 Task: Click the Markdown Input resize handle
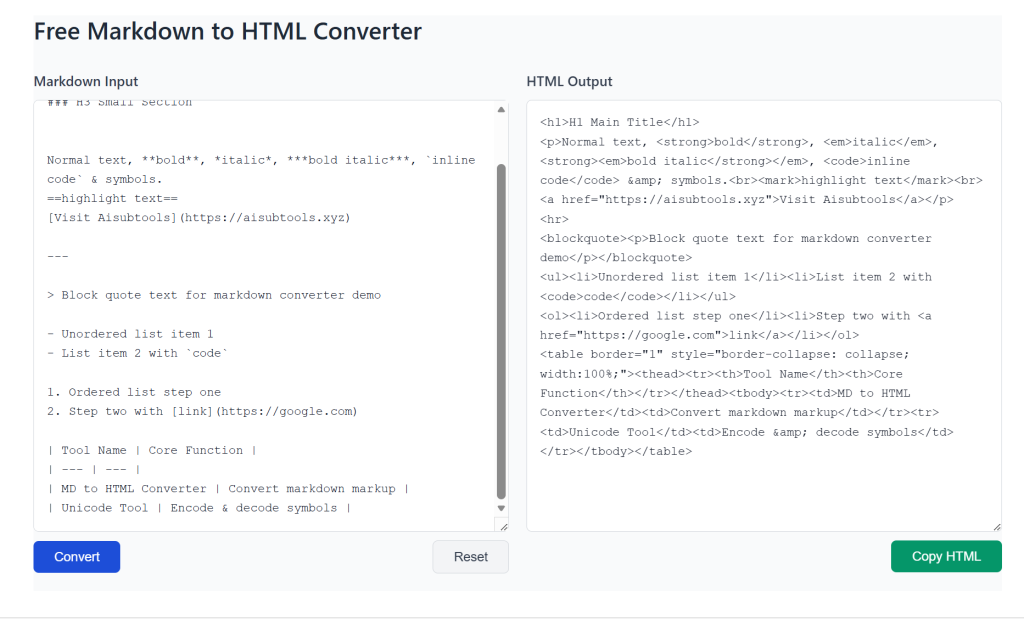pyautogui.click(x=504, y=526)
